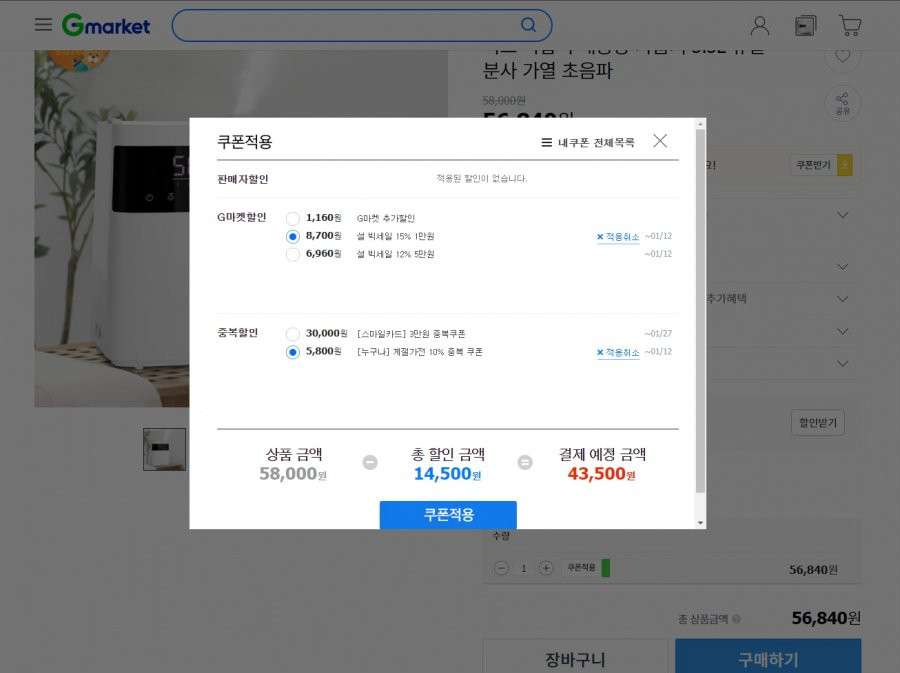Cancel the applied 8,700원 coupon via 적용취소
This screenshot has width=900, height=673.
[x=618, y=236]
